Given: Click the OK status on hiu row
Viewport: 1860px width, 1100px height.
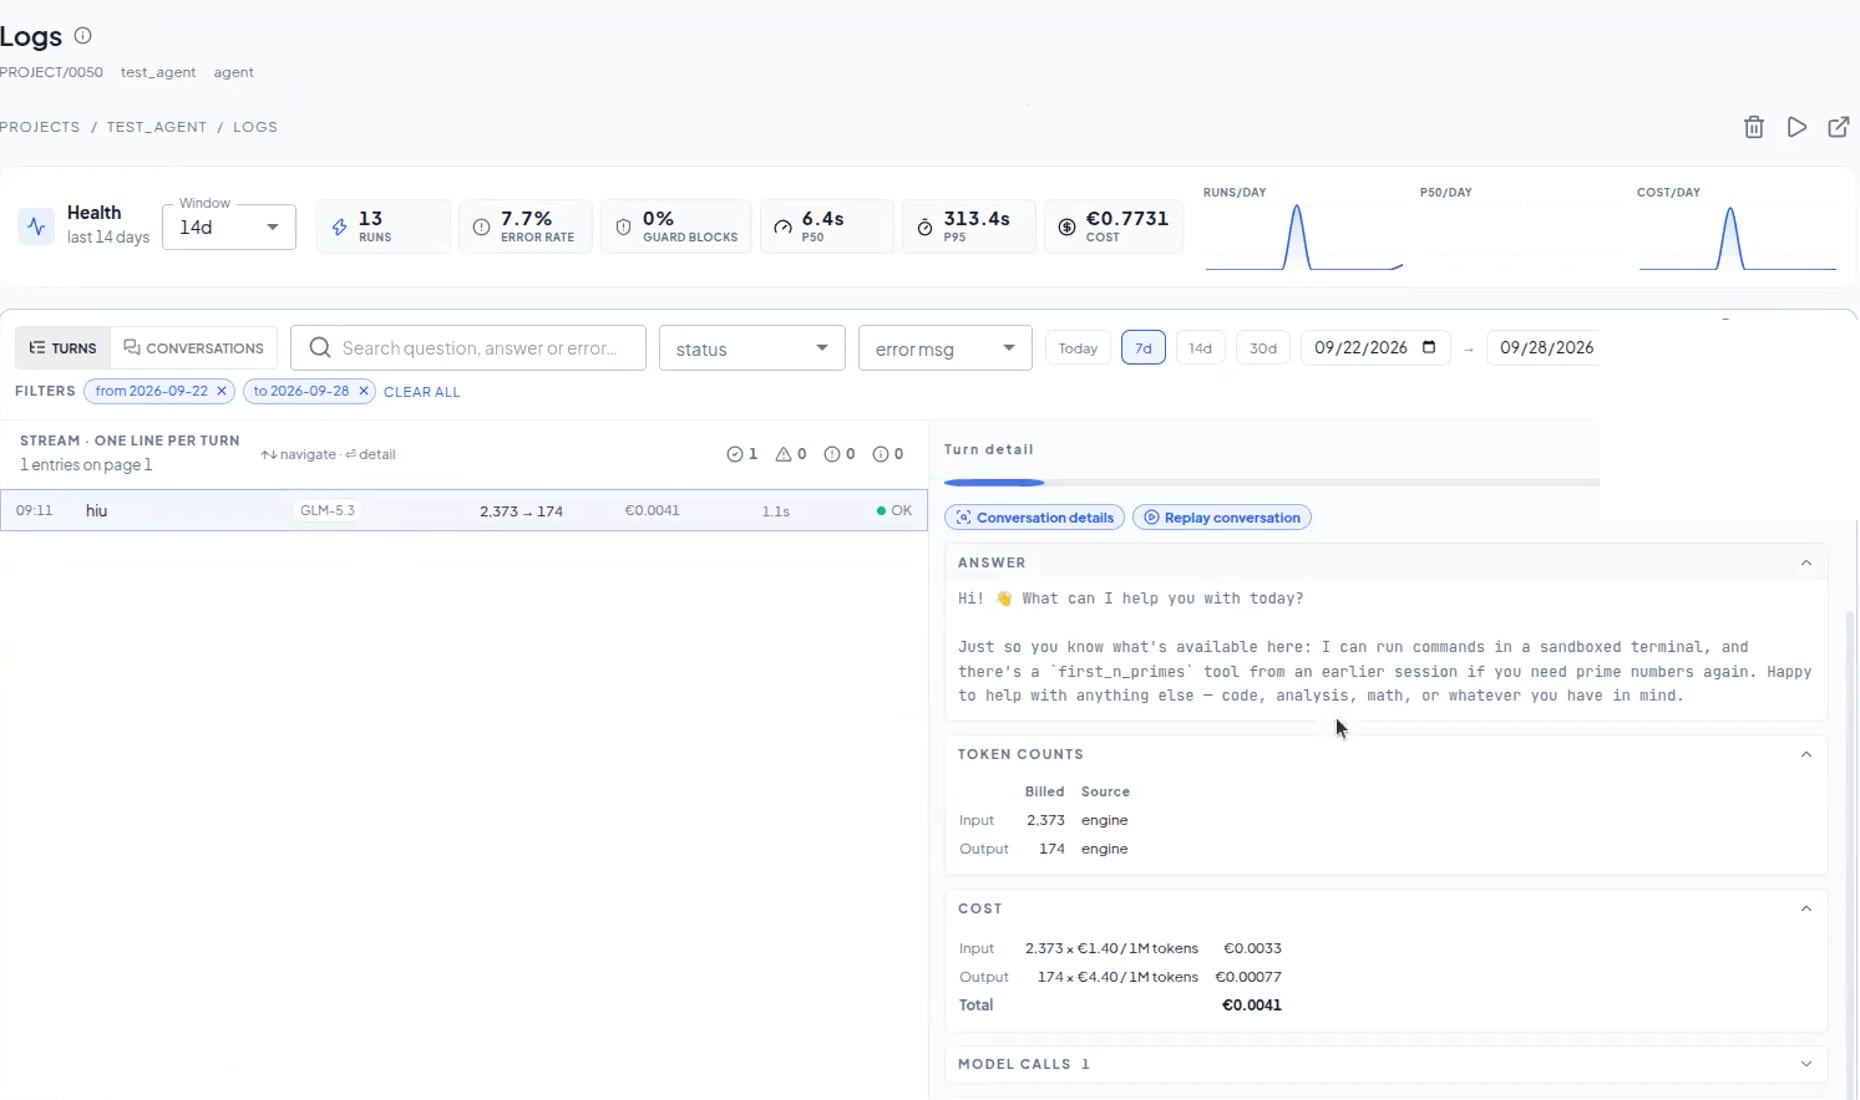Looking at the screenshot, I should click(894, 510).
